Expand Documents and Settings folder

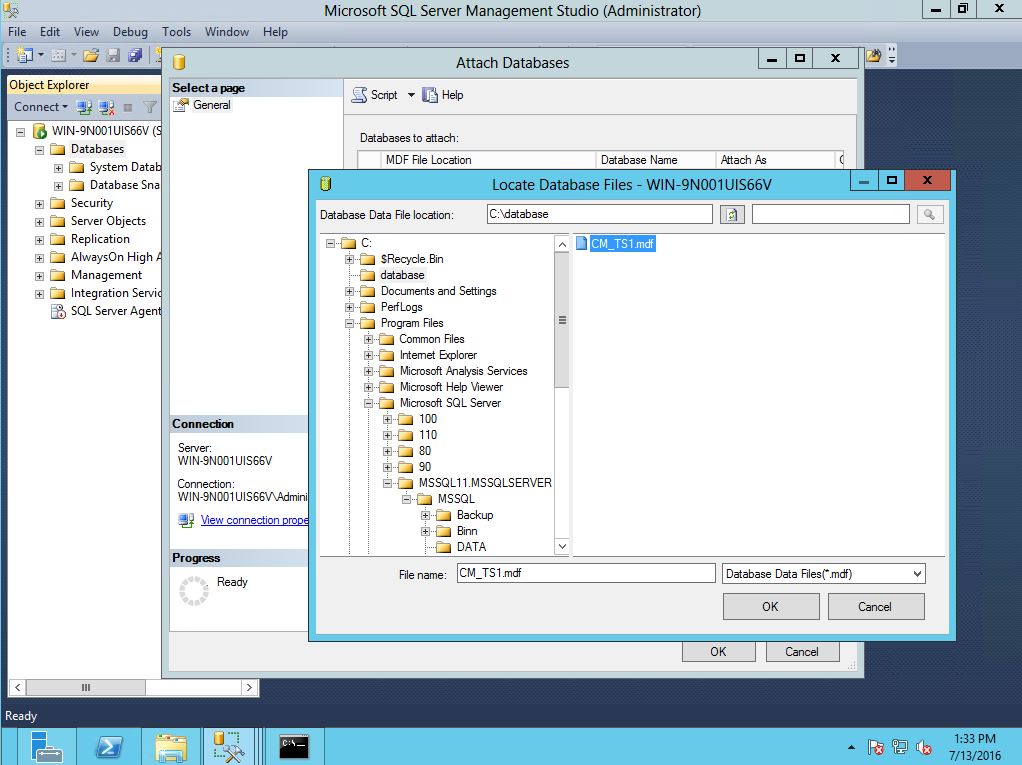coord(349,291)
